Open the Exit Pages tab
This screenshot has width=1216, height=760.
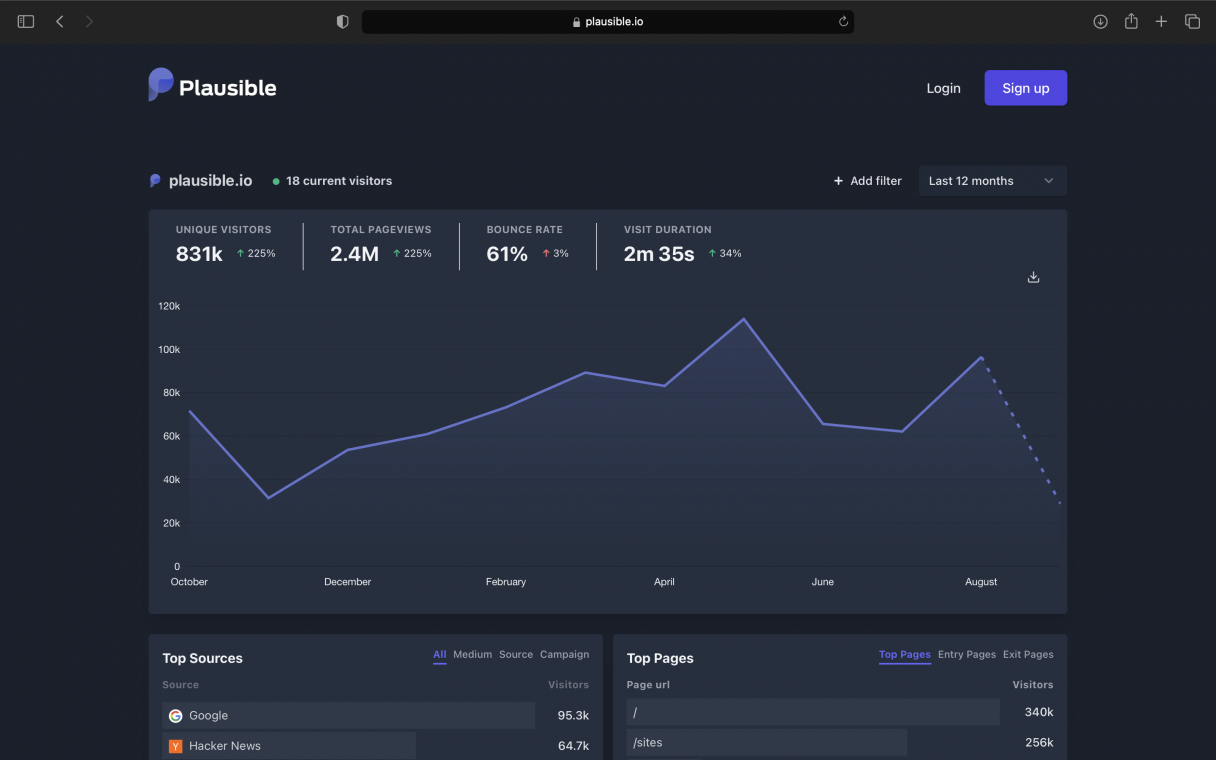tap(1028, 654)
